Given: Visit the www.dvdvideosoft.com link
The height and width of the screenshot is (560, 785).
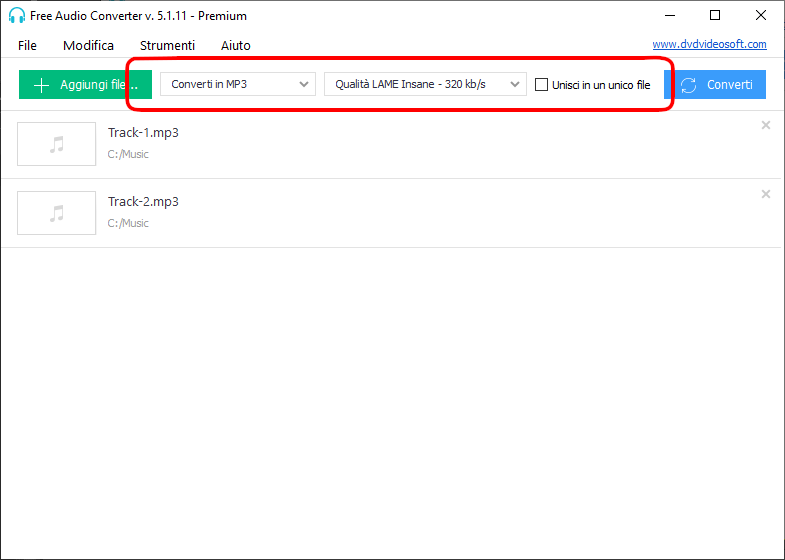Looking at the screenshot, I should click(x=709, y=44).
